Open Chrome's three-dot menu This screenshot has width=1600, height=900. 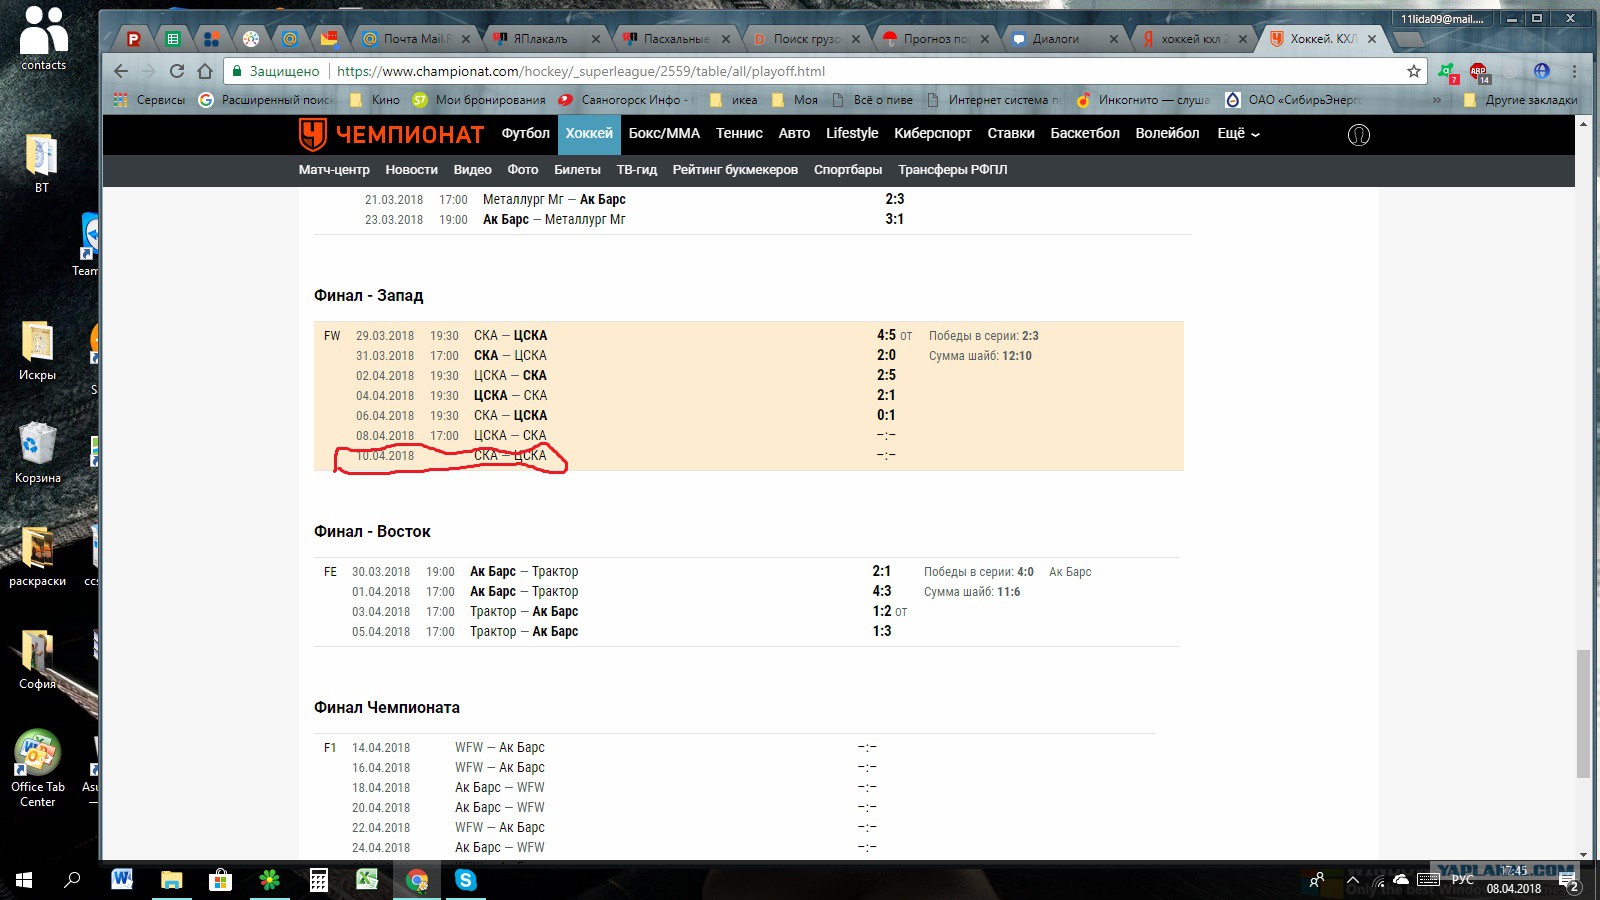point(1574,71)
